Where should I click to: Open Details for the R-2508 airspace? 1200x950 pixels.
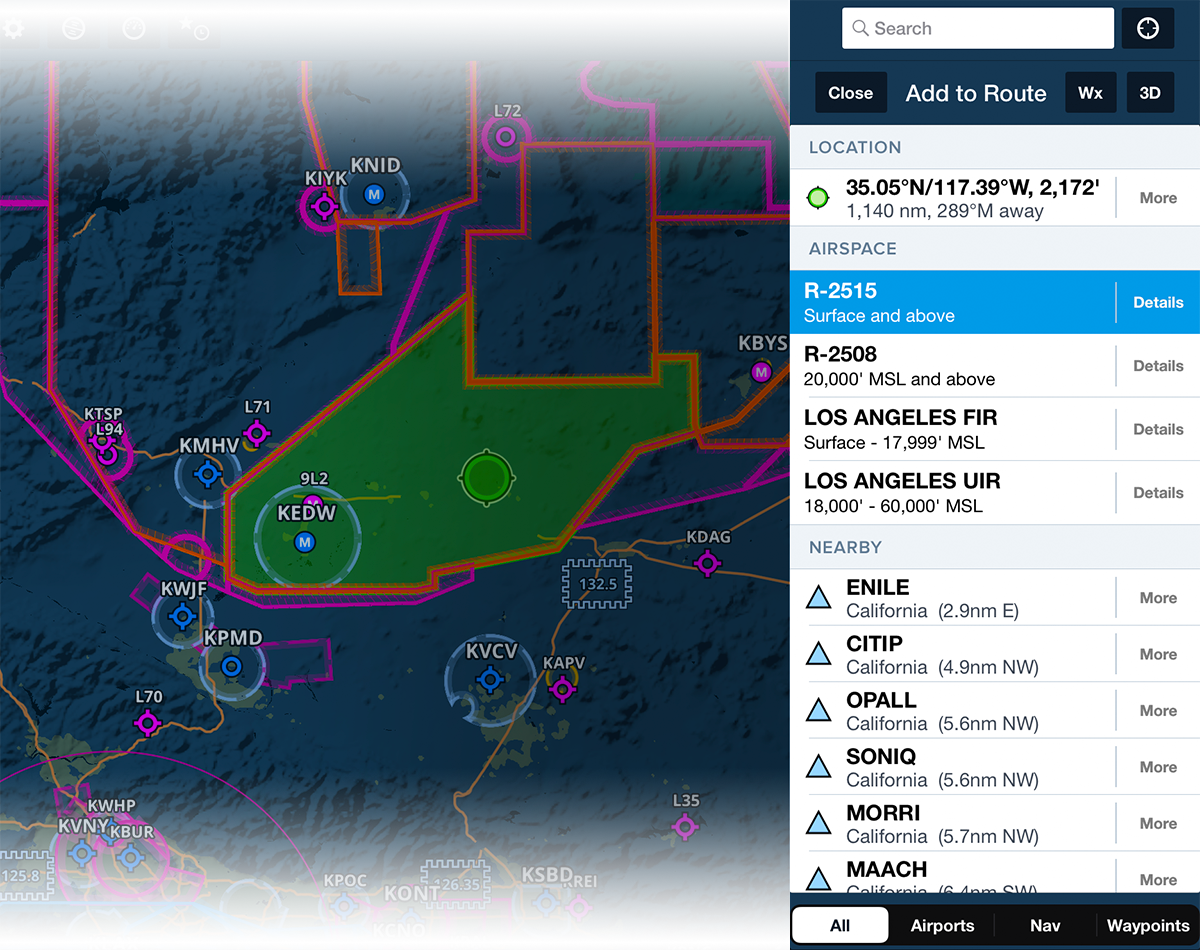tap(1157, 365)
